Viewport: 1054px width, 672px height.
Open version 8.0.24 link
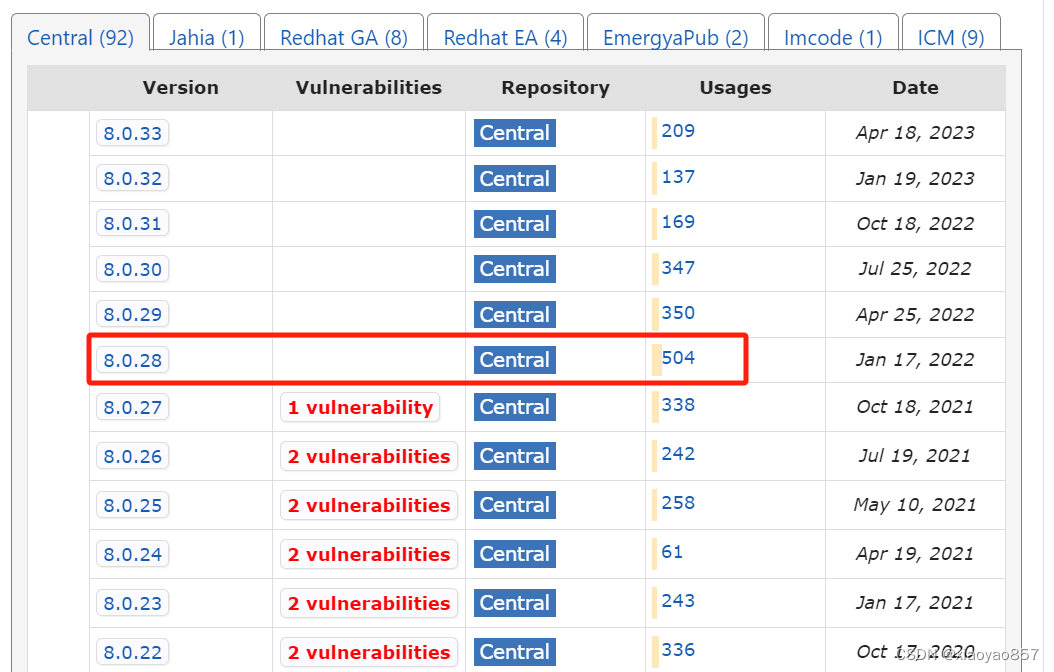tap(132, 554)
